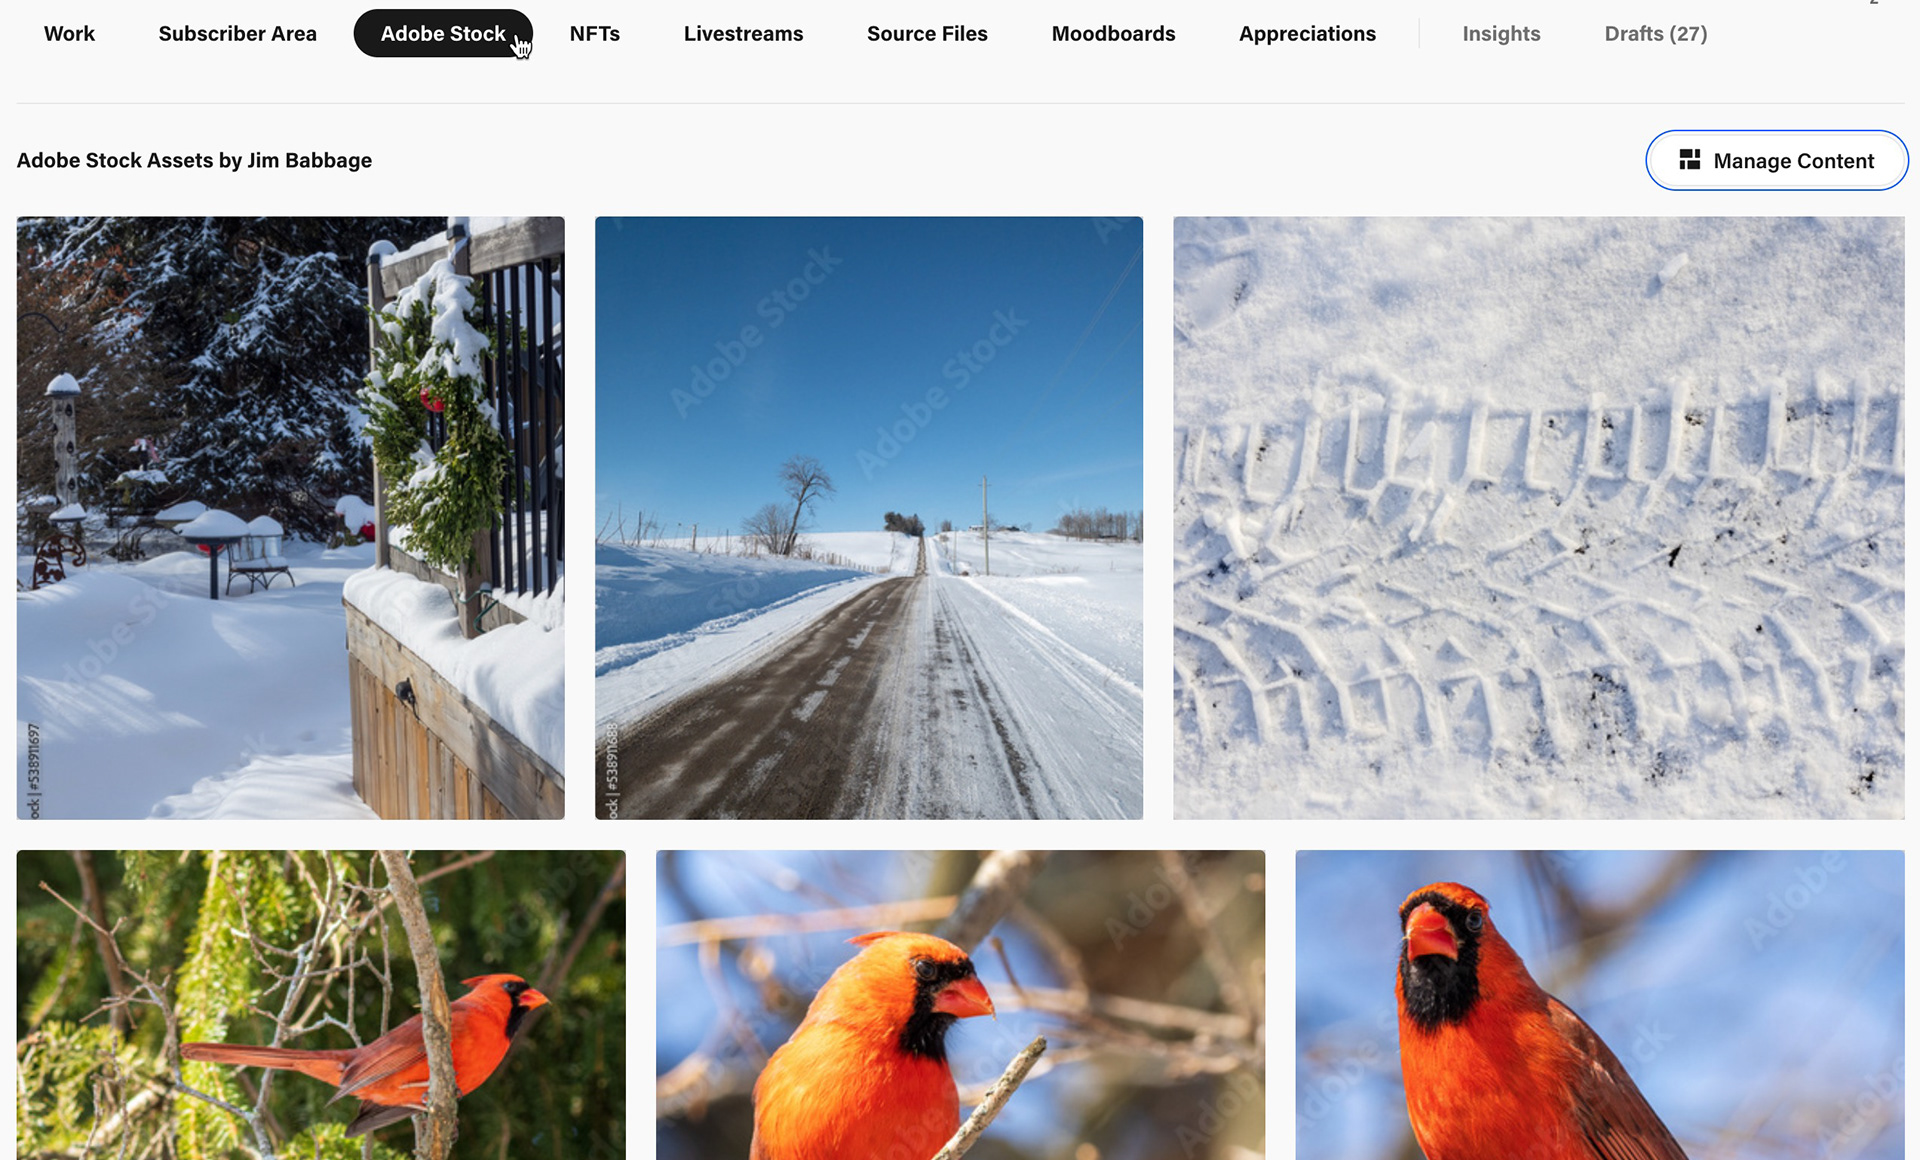This screenshot has height=1160, width=1920.
Task: Switch to Source Files tab
Action: tap(927, 33)
